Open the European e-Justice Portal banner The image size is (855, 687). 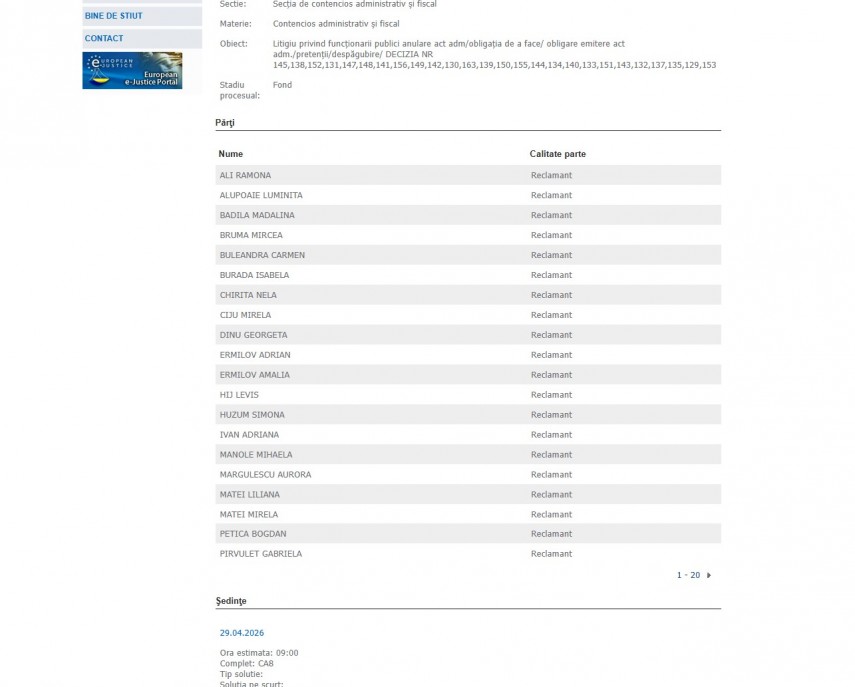coord(132,71)
